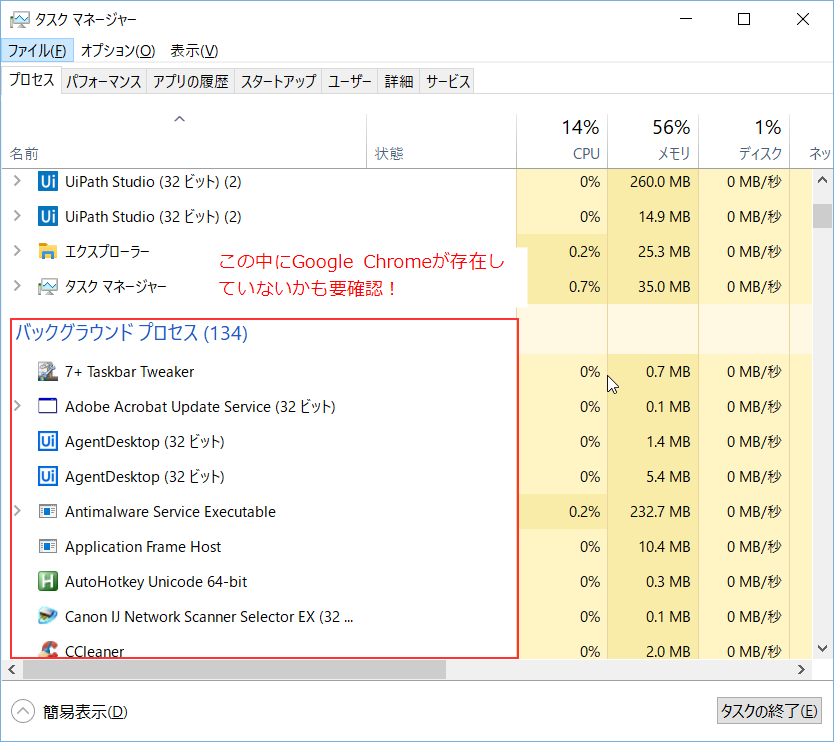Expand the Antimalware Service Executable group
Viewport: 834px width, 742px height.
(x=17, y=511)
